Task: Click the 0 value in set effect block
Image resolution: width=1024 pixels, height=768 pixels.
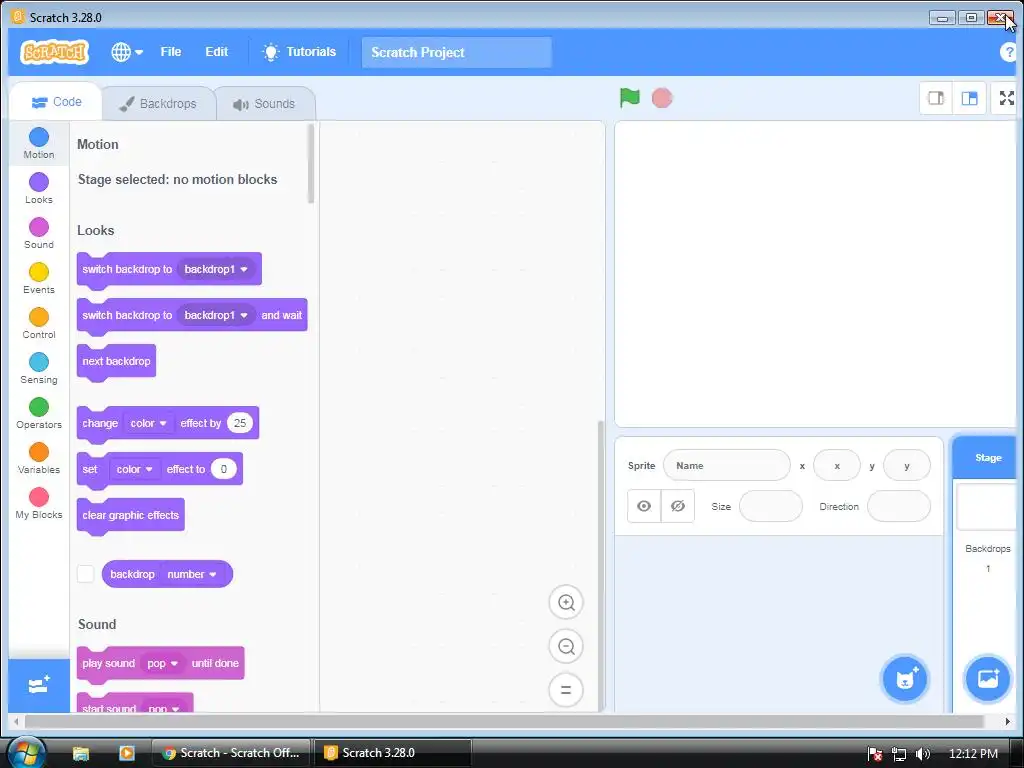Action: pos(223,469)
